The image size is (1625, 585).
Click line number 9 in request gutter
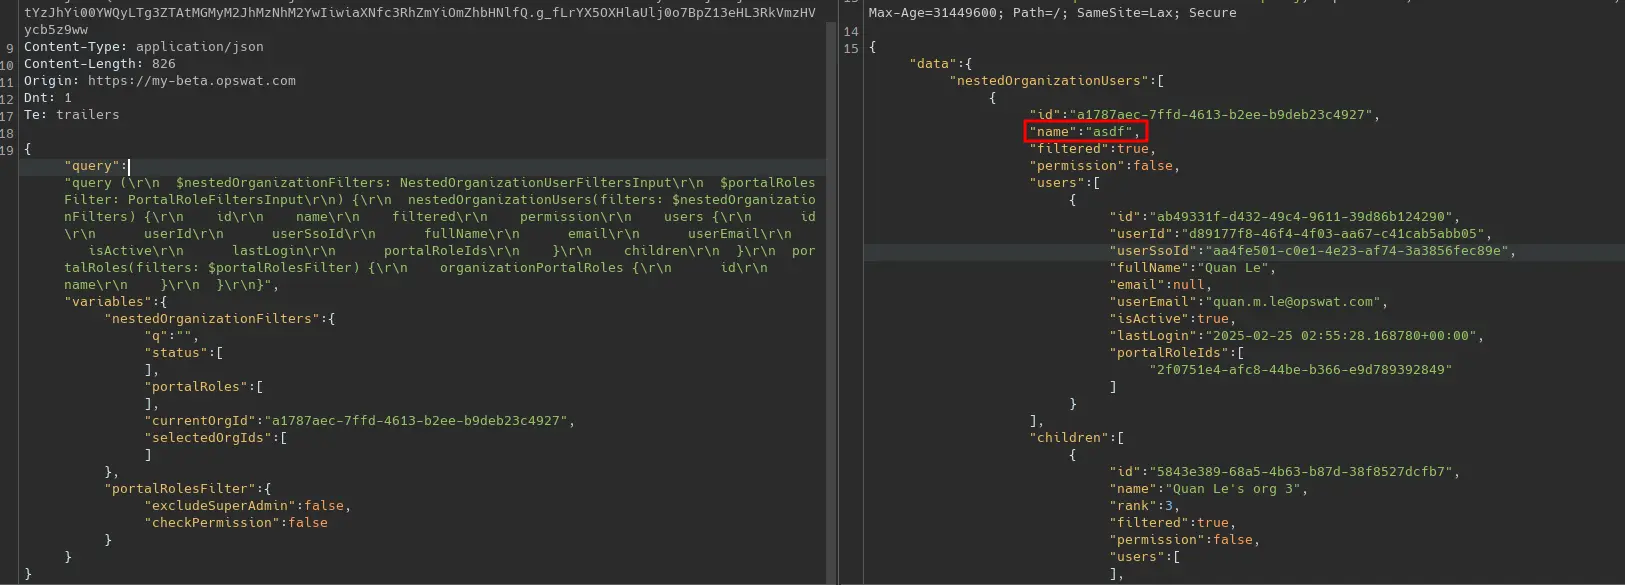10,47
